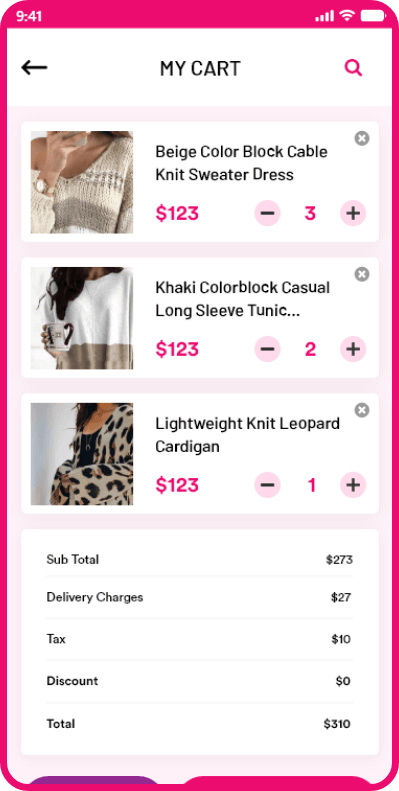
Task: Tap the Discount row in summary
Action: pos(200,681)
